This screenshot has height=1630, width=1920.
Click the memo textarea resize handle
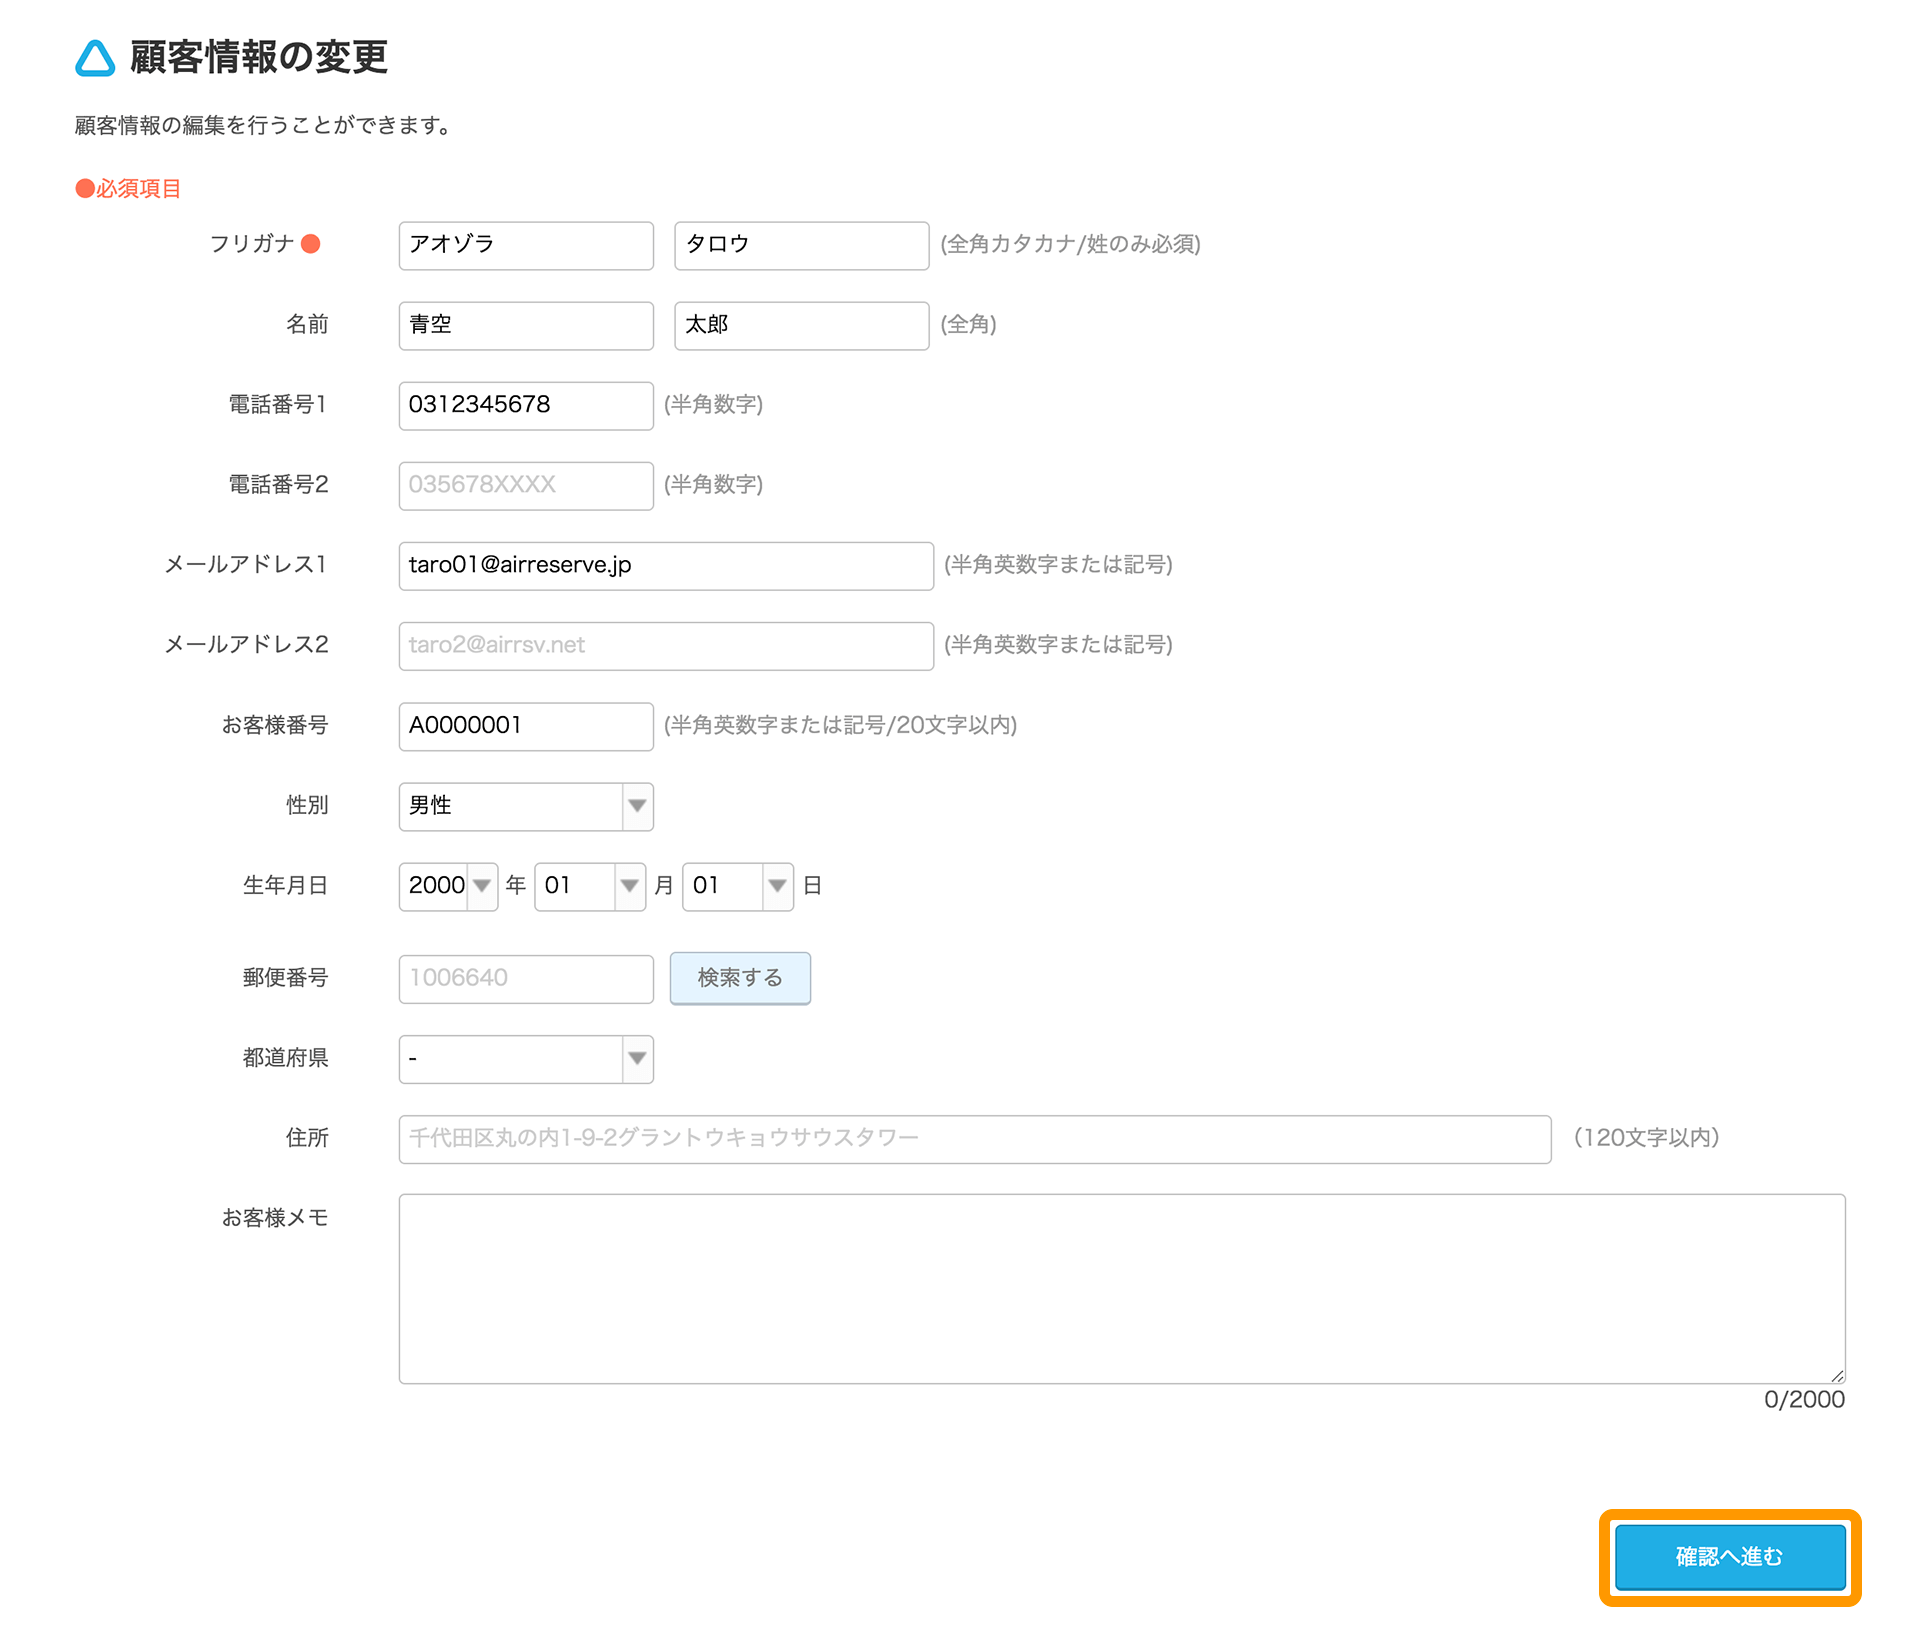point(1837,1376)
